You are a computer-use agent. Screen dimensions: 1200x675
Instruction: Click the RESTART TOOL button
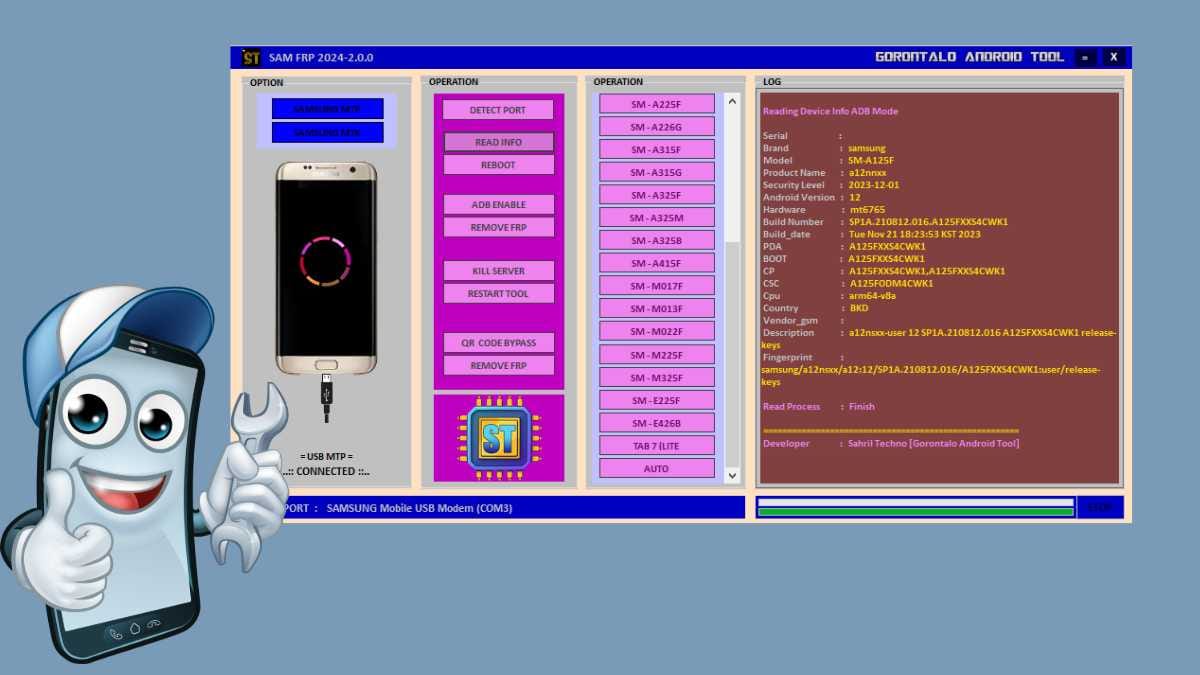(x=498, y=294)
